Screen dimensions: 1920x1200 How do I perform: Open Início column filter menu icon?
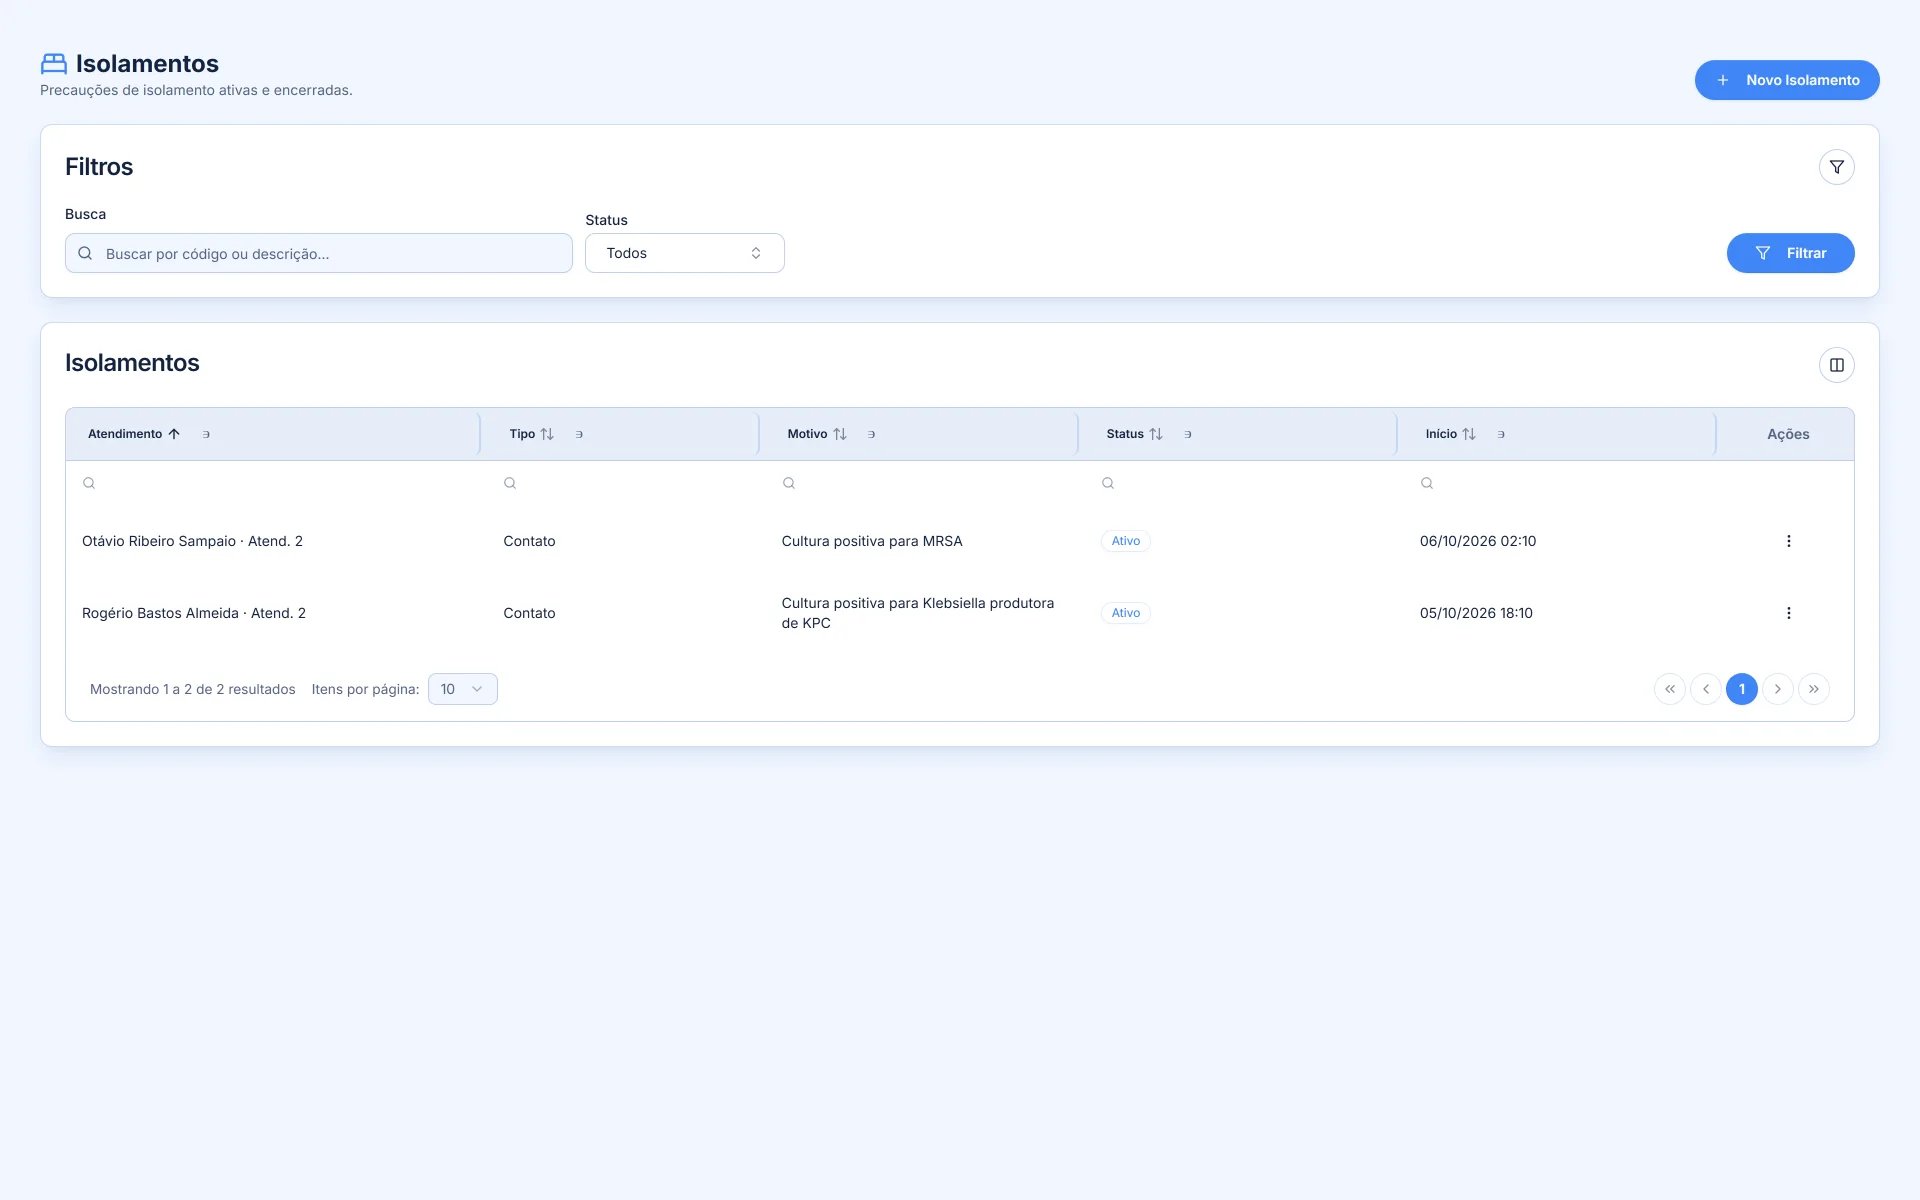coord(1501,434)
